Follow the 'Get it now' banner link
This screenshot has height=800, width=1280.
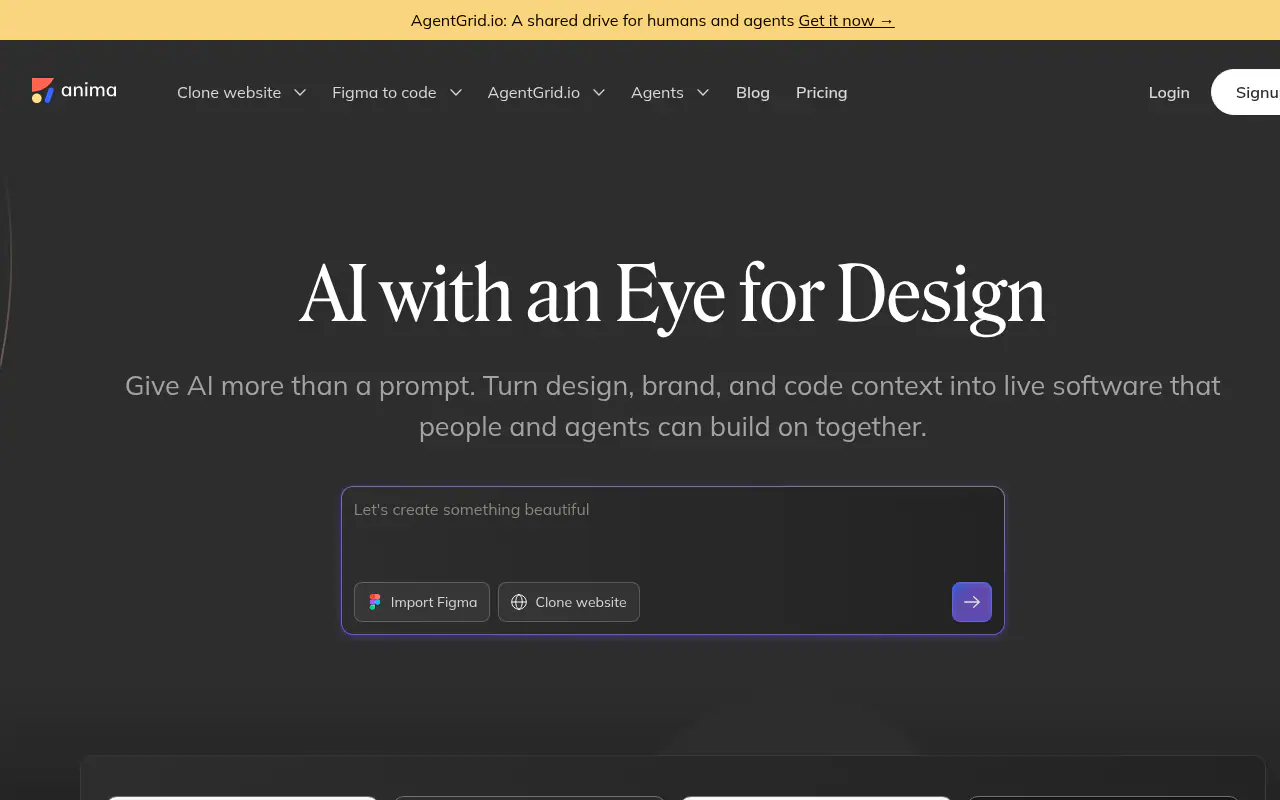click(846, 20)
